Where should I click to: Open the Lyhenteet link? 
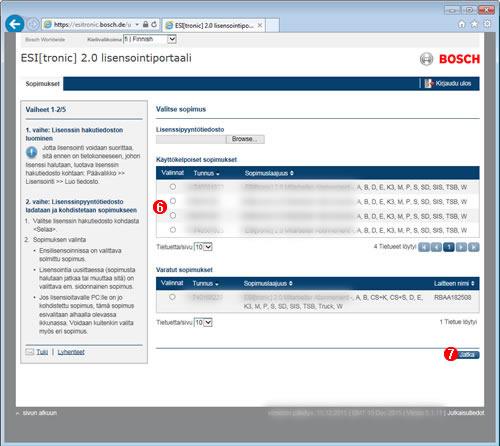[71, 352]
